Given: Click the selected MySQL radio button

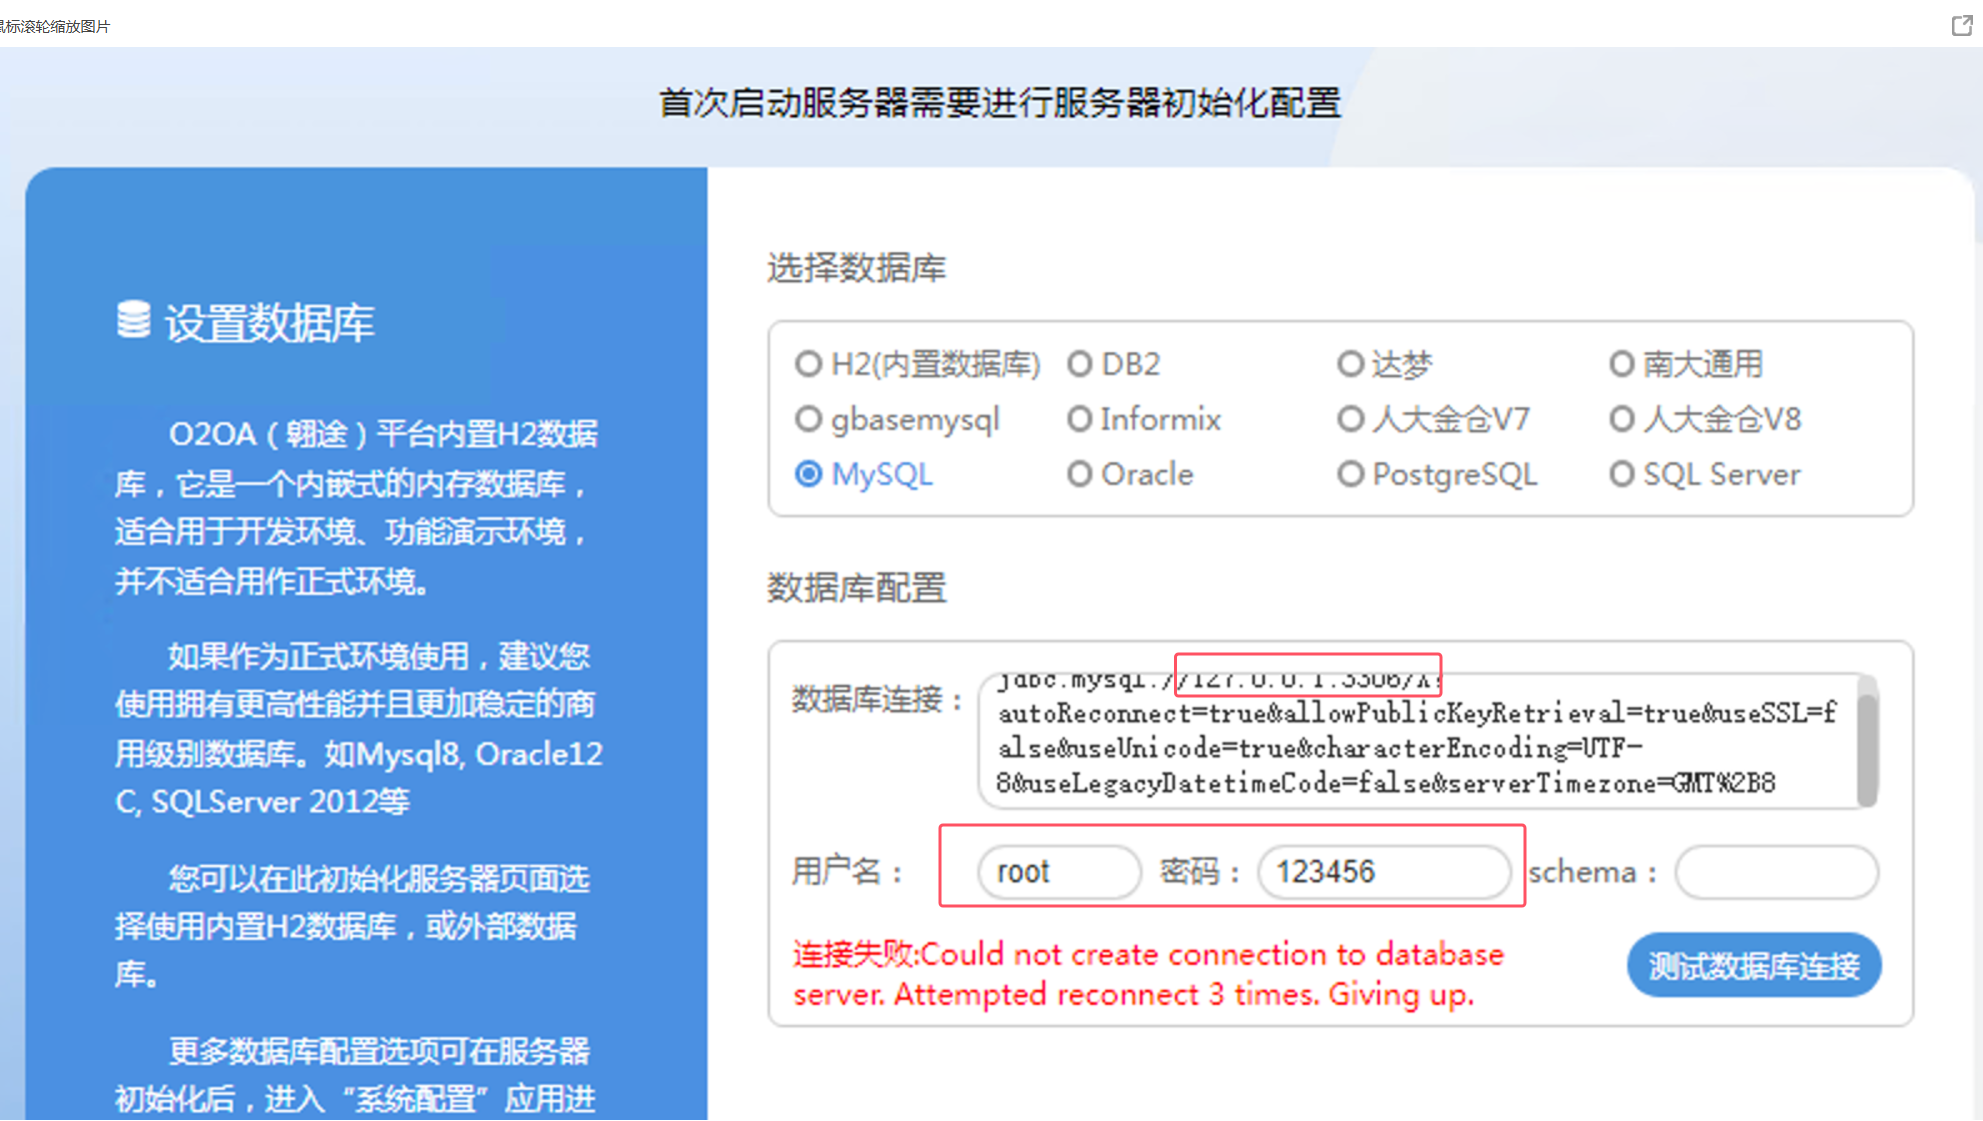Looking at the screenshot, I should (x=808, y=474).
